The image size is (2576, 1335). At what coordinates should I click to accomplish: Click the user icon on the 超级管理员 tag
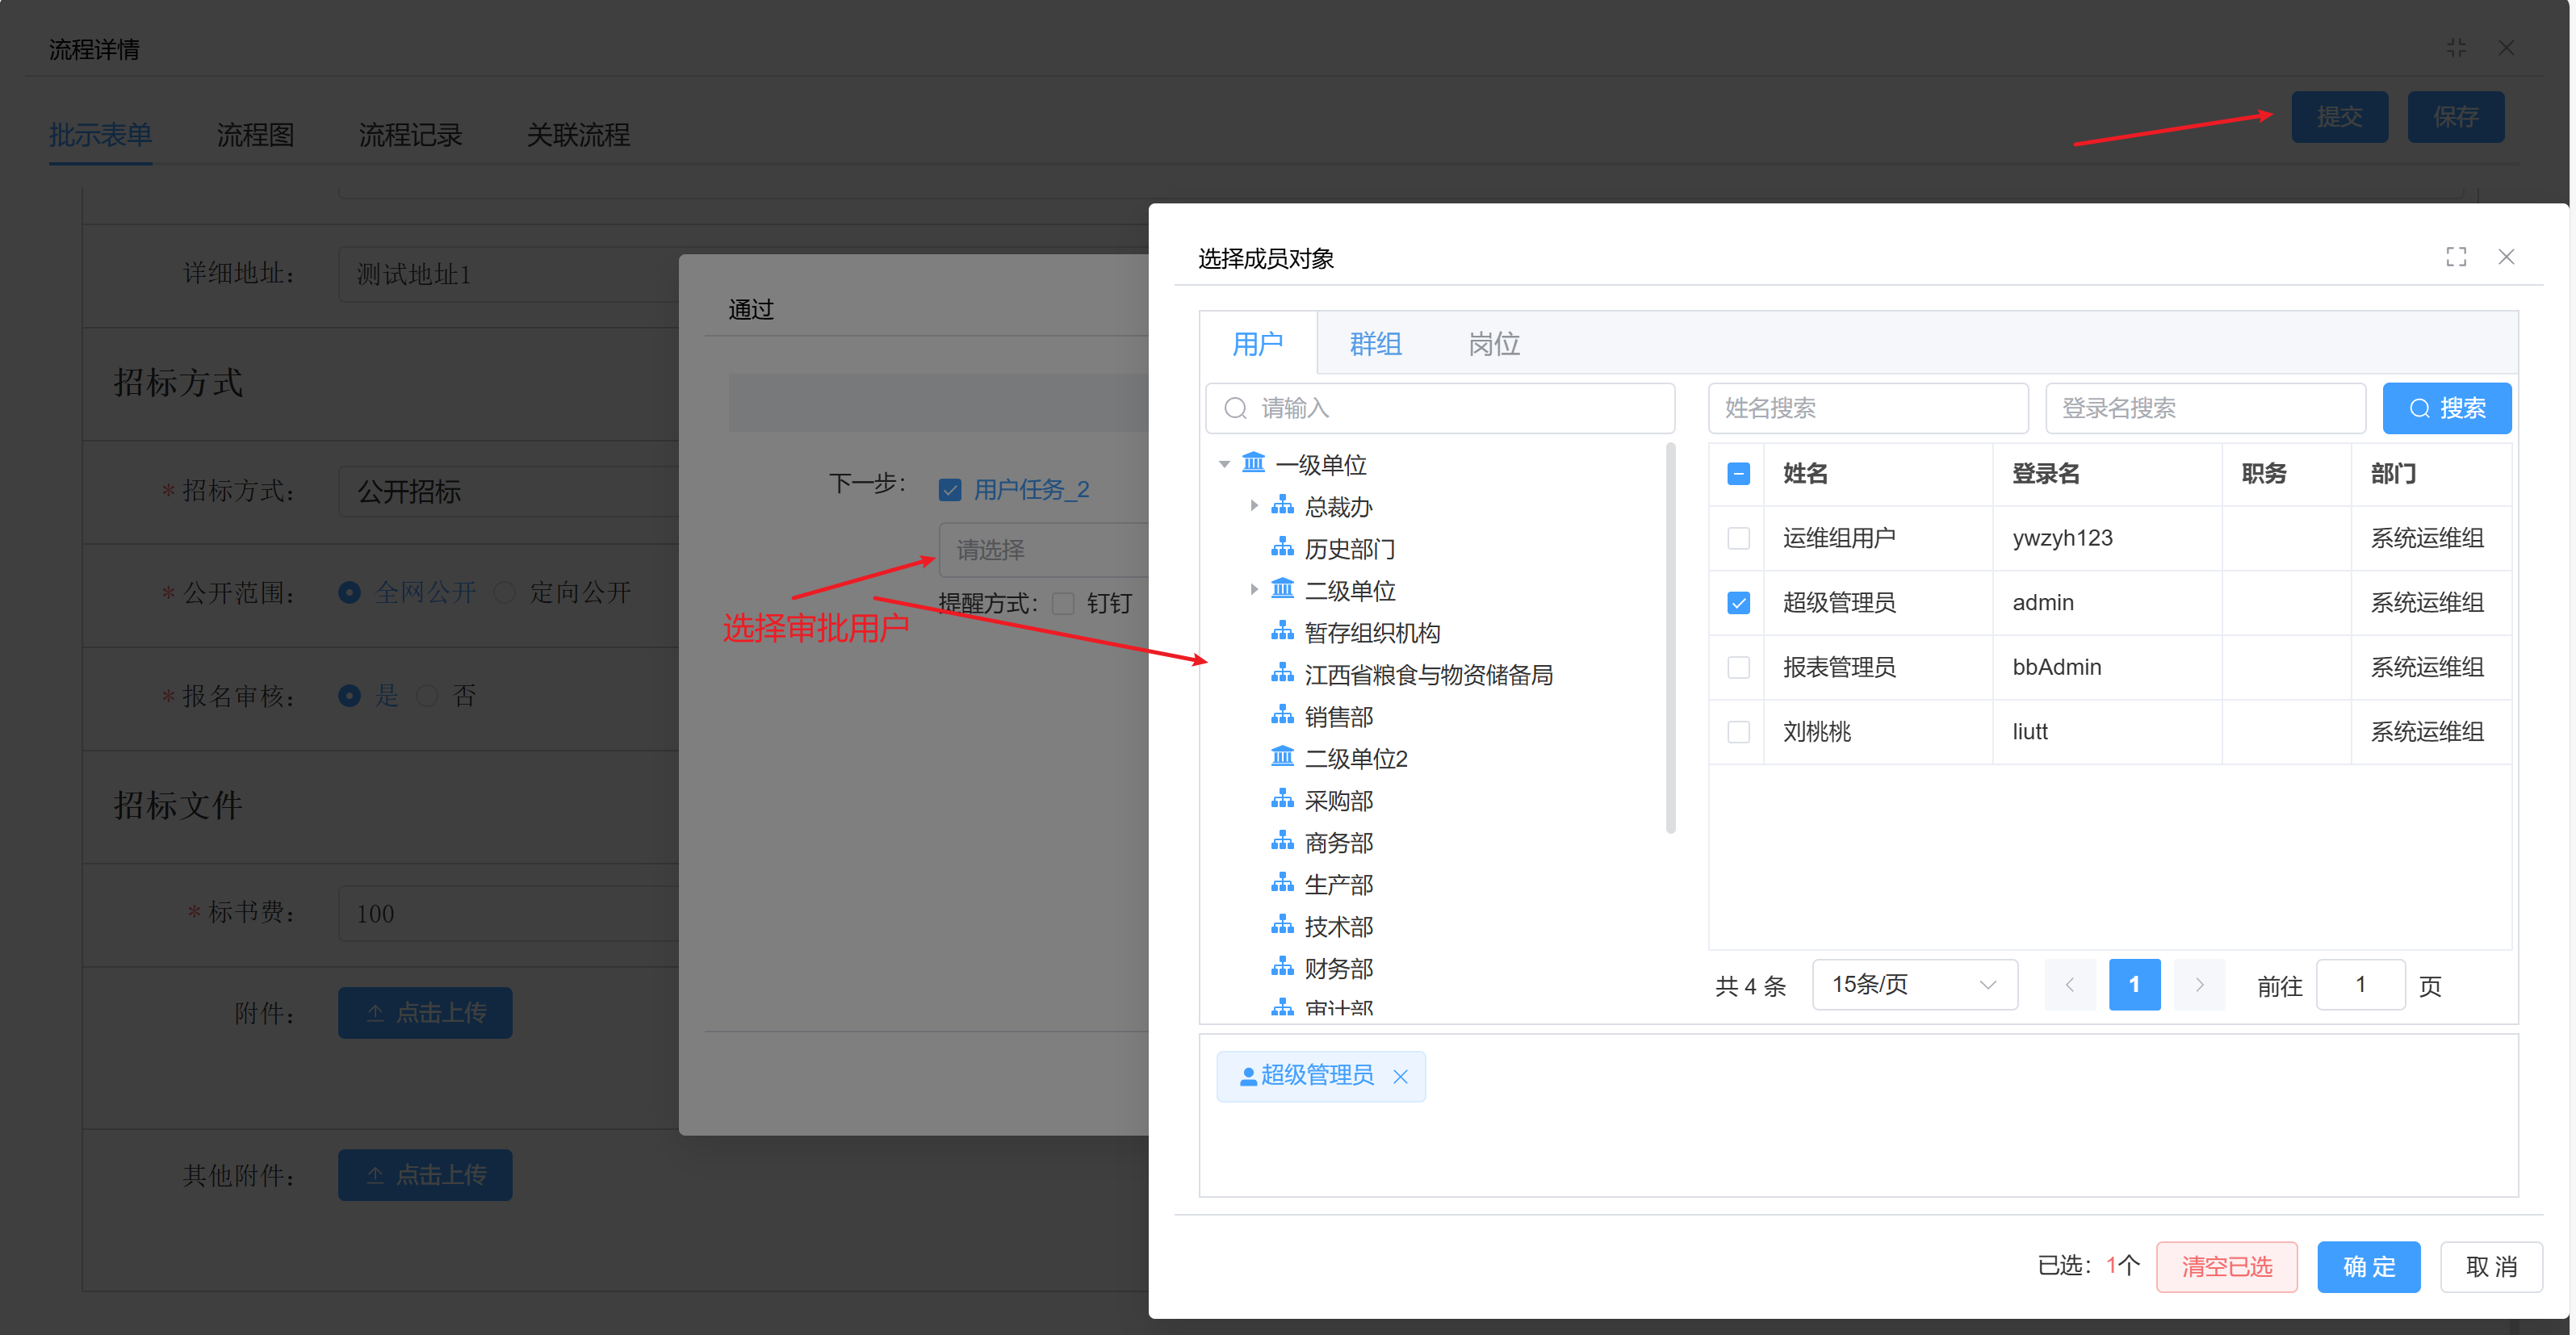(x=1248, y=1076)
